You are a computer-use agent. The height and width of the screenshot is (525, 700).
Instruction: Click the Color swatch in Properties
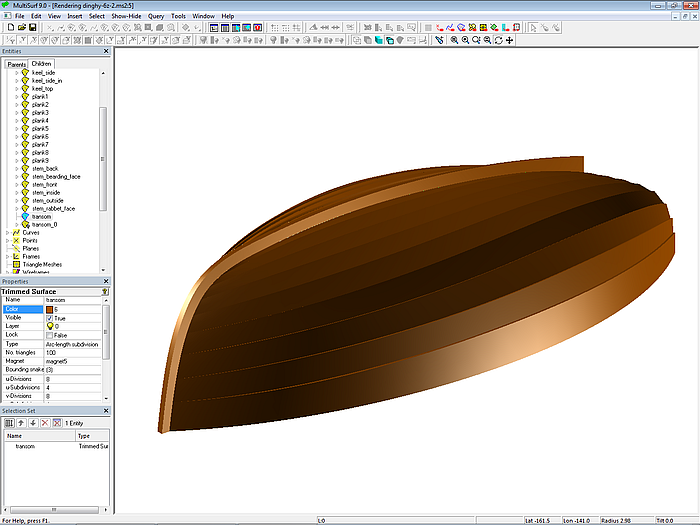50,309
